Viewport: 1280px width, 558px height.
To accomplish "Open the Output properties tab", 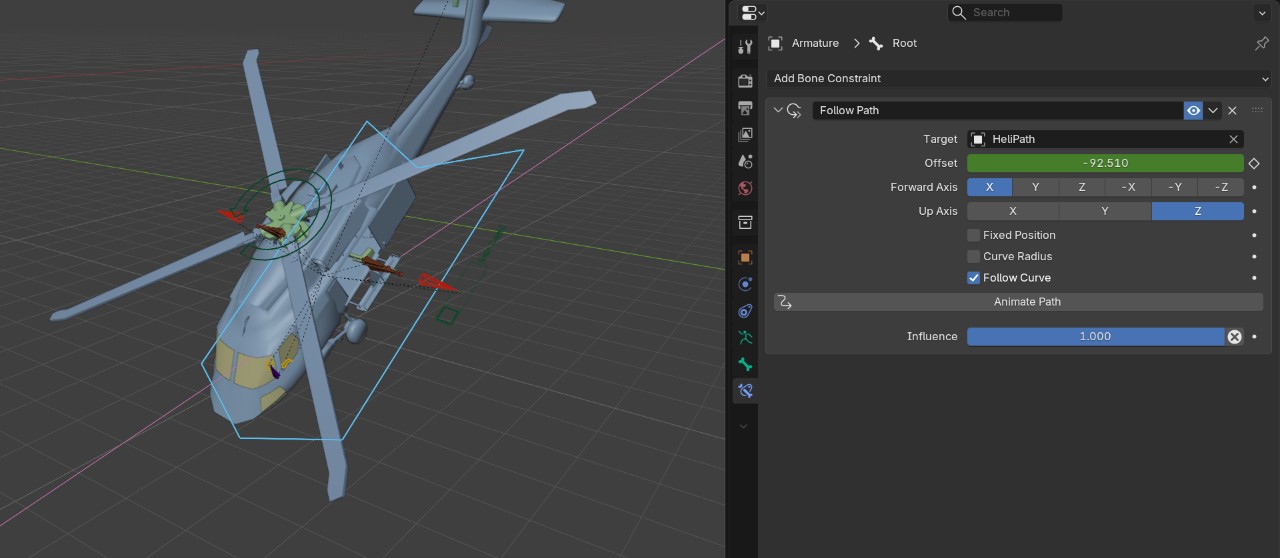I will coord(745,108).
